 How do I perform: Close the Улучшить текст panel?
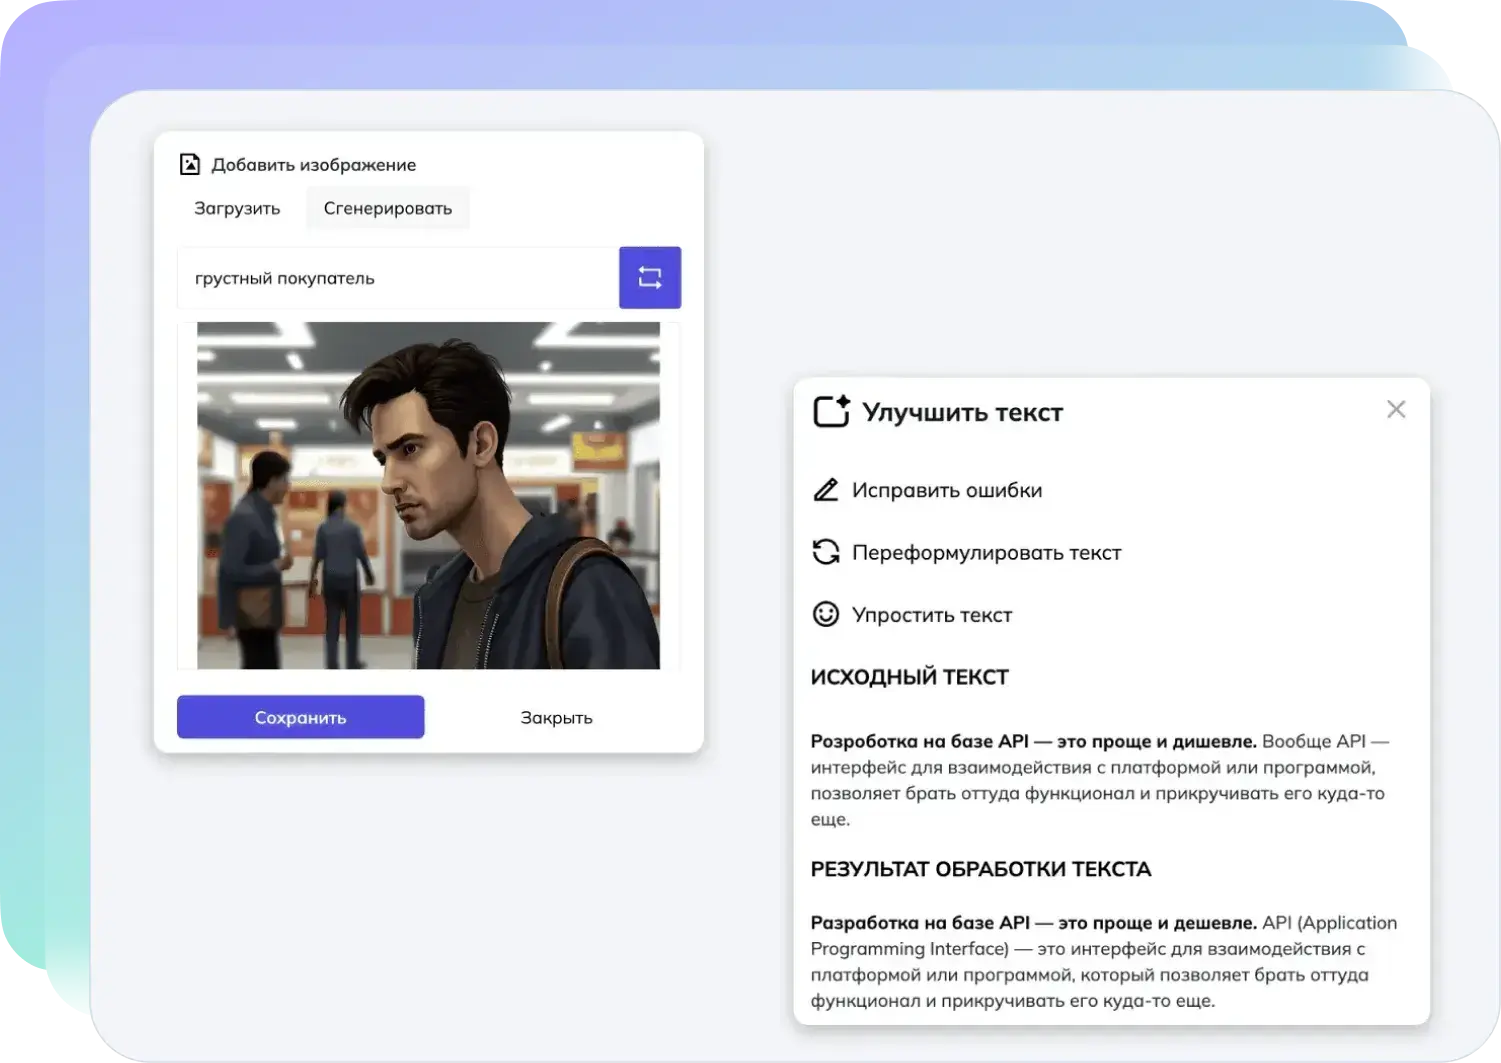pyautogui.click(x=1396, y=409)
